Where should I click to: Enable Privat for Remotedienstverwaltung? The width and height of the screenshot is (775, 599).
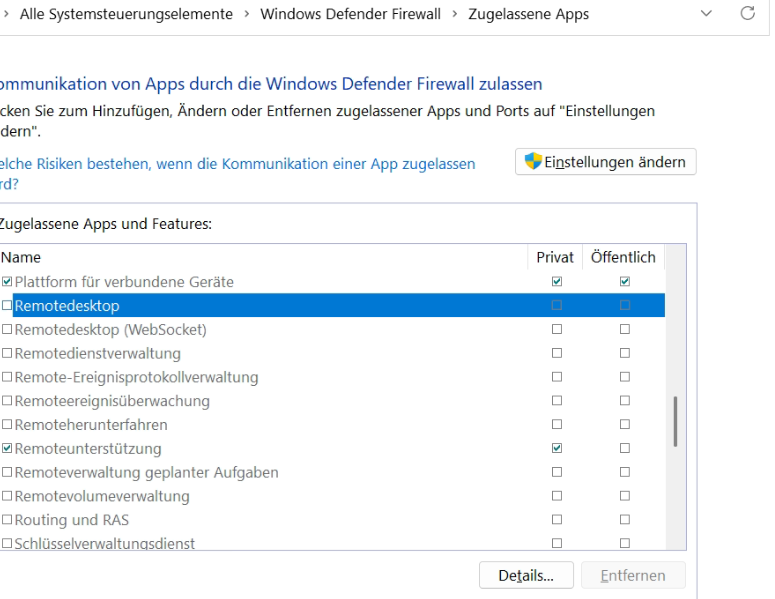tap(557, 353)
